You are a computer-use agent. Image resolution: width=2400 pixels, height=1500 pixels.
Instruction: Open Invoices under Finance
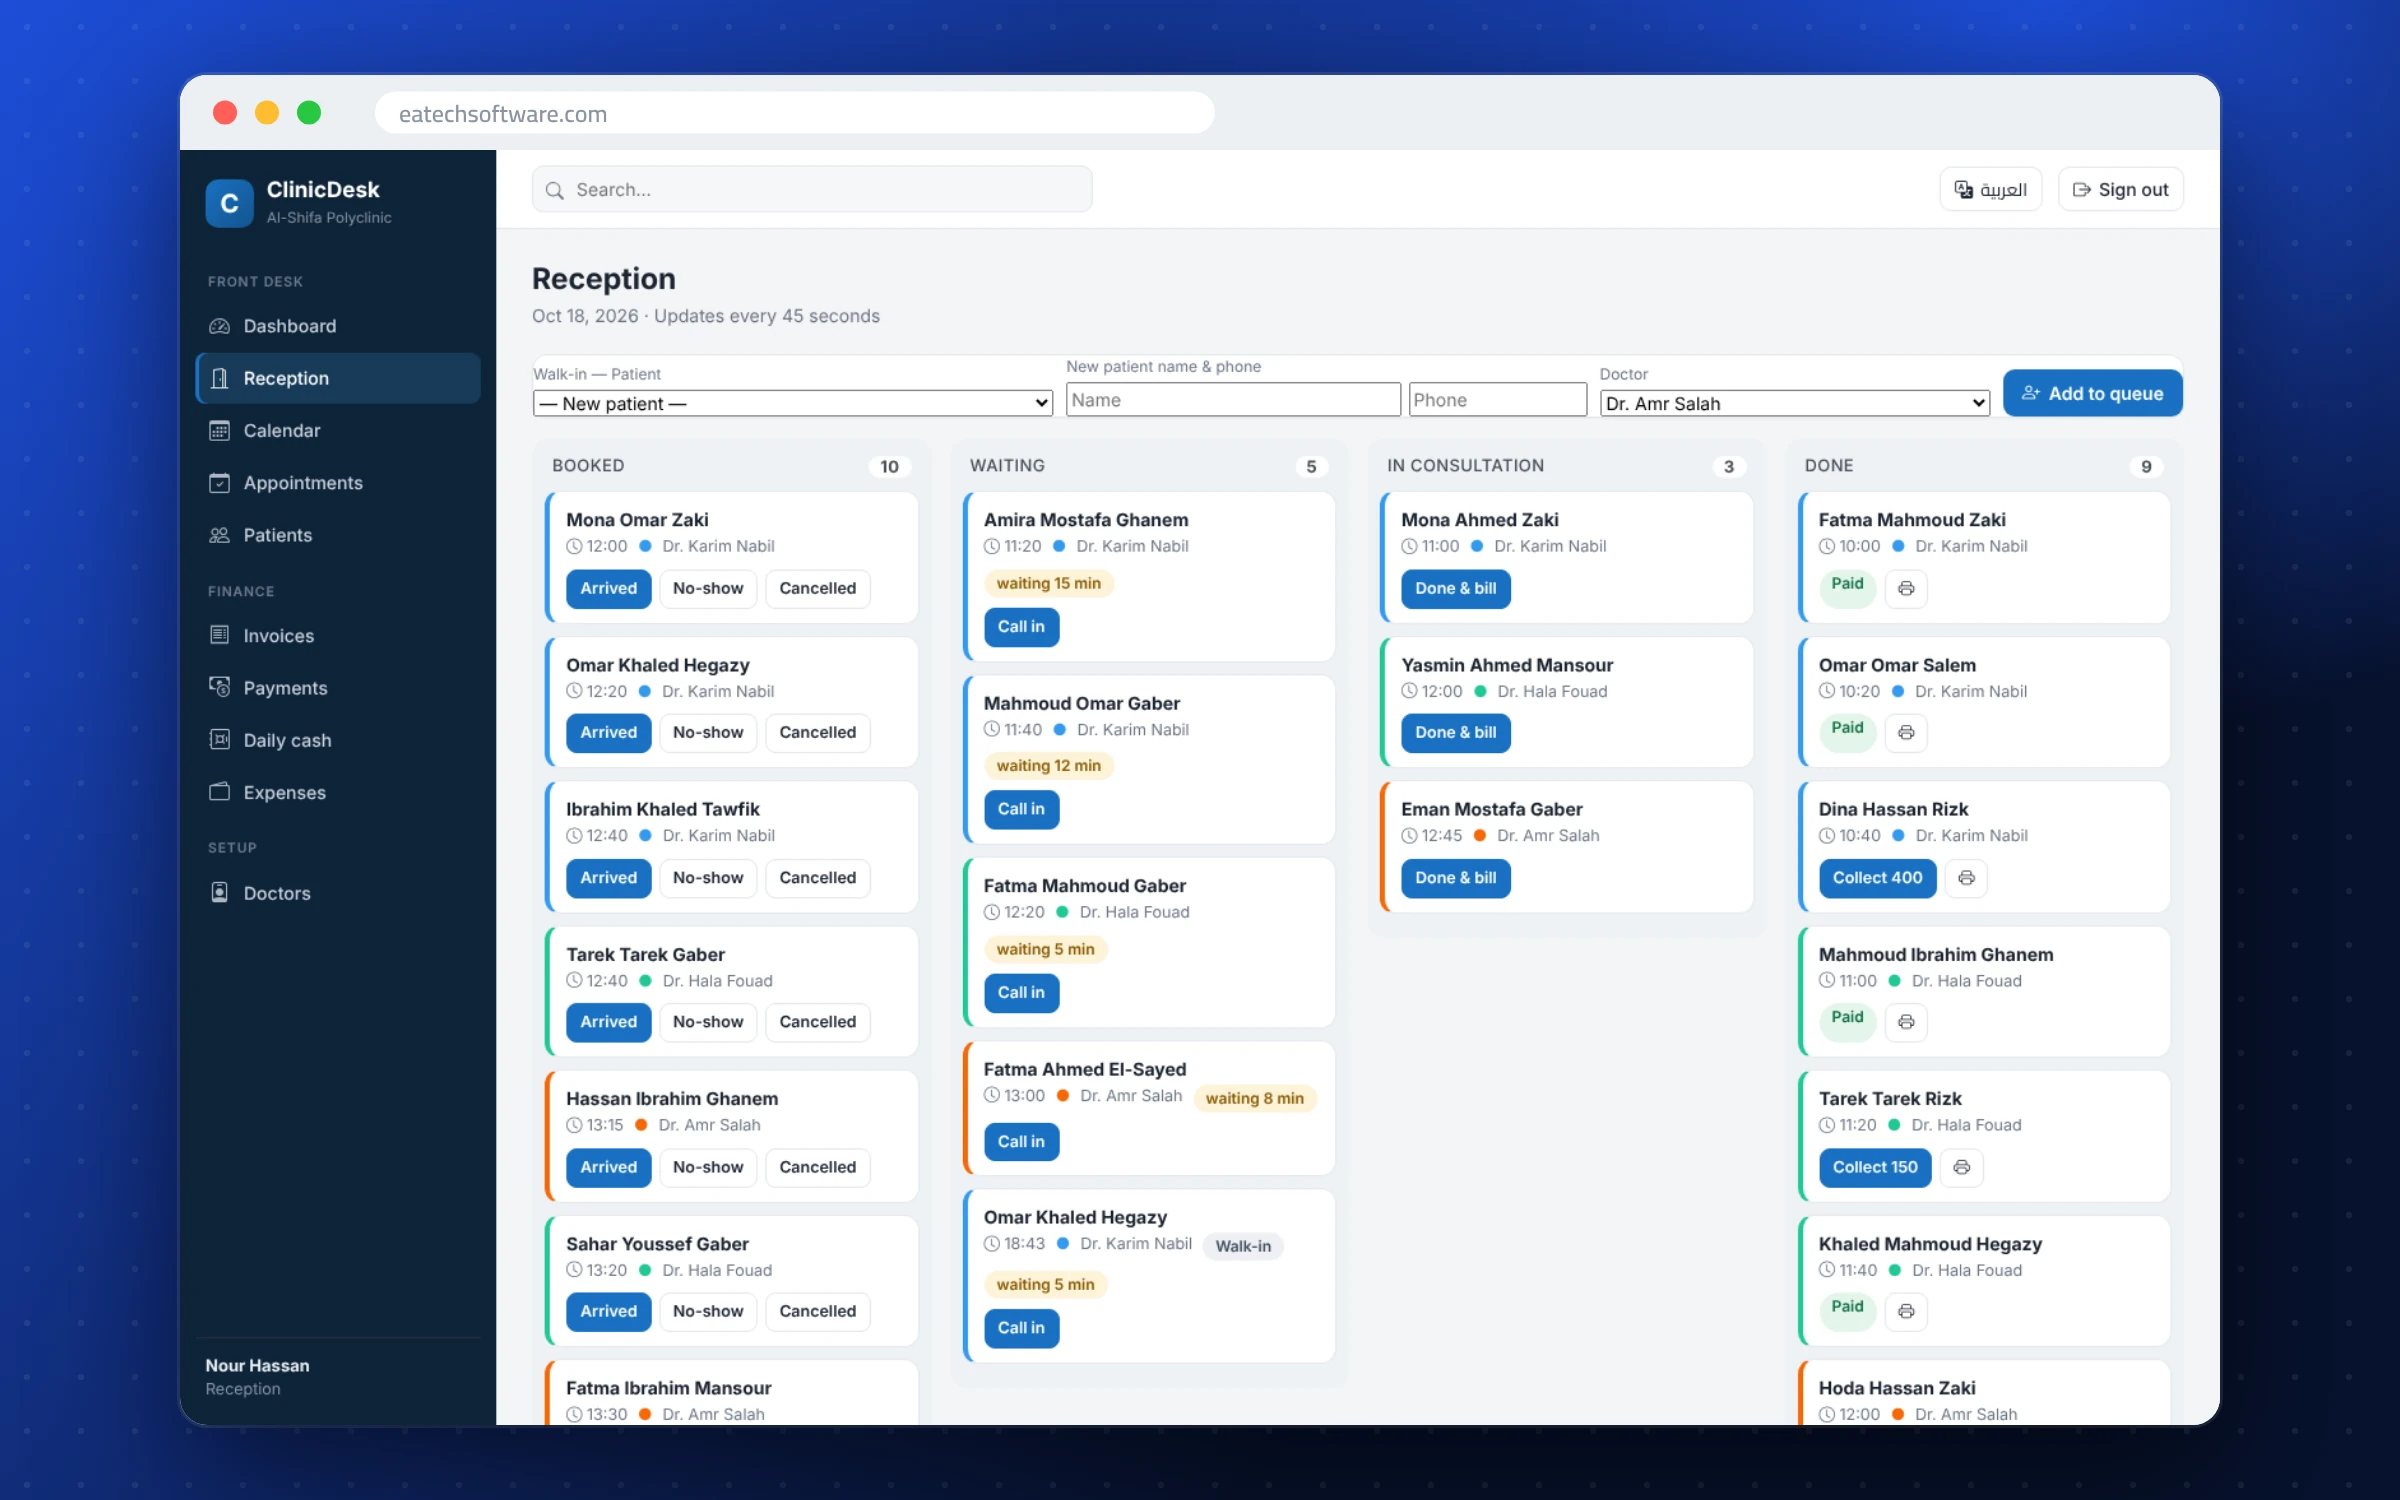(338, 636)
